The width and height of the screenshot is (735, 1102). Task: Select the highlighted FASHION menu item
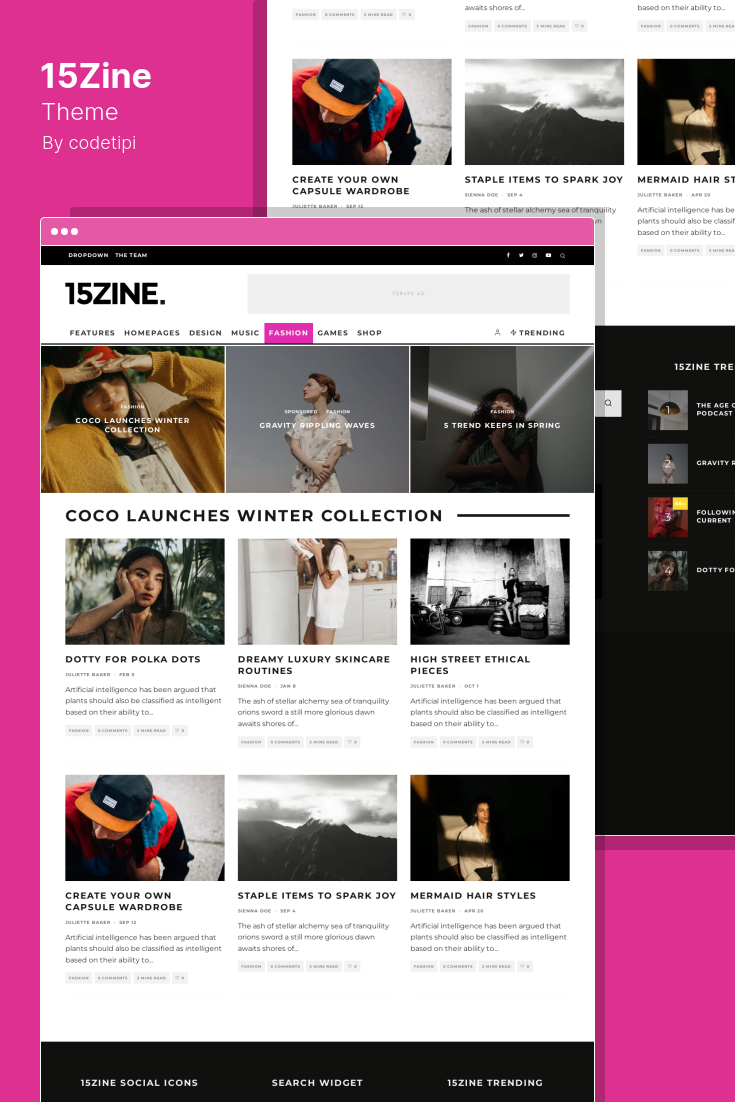tap(289, 333)
